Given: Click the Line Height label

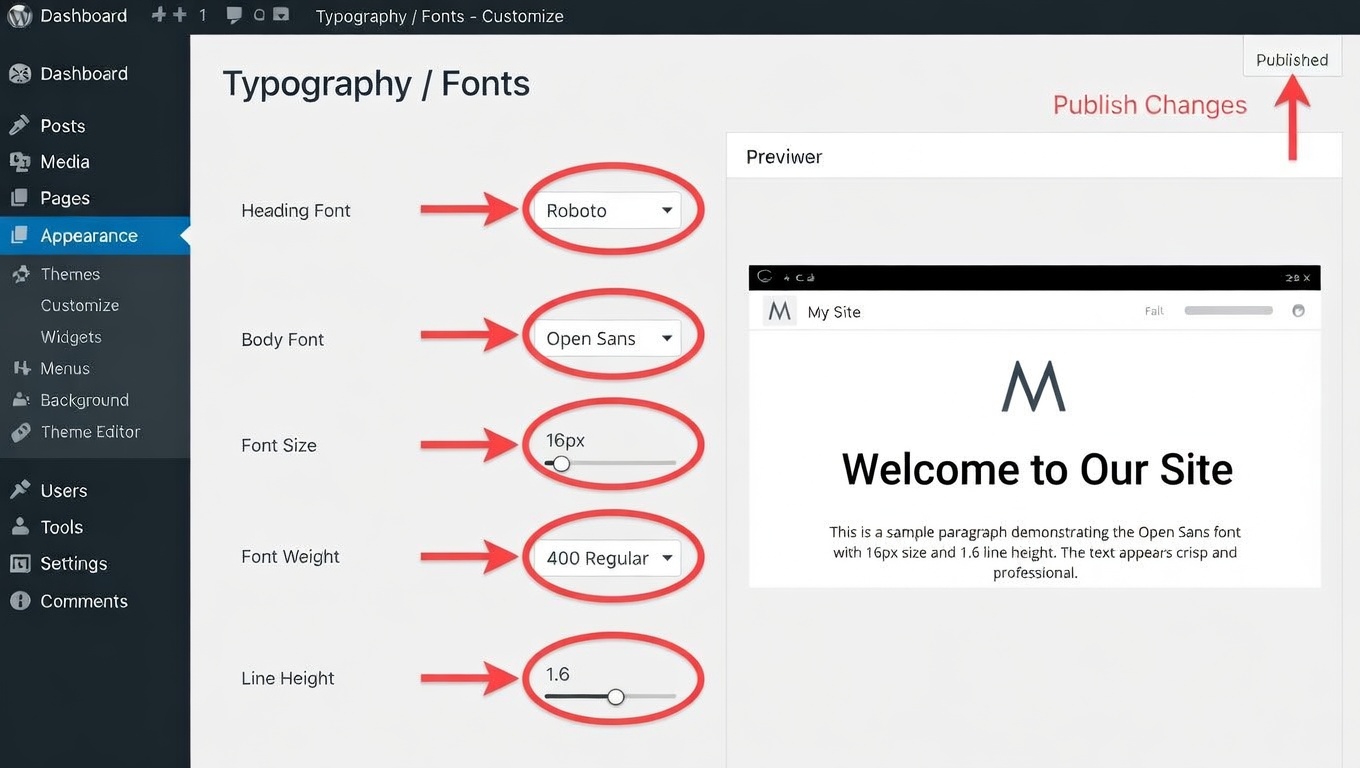Looking at the screenshot, I should [x=288, y=678].
